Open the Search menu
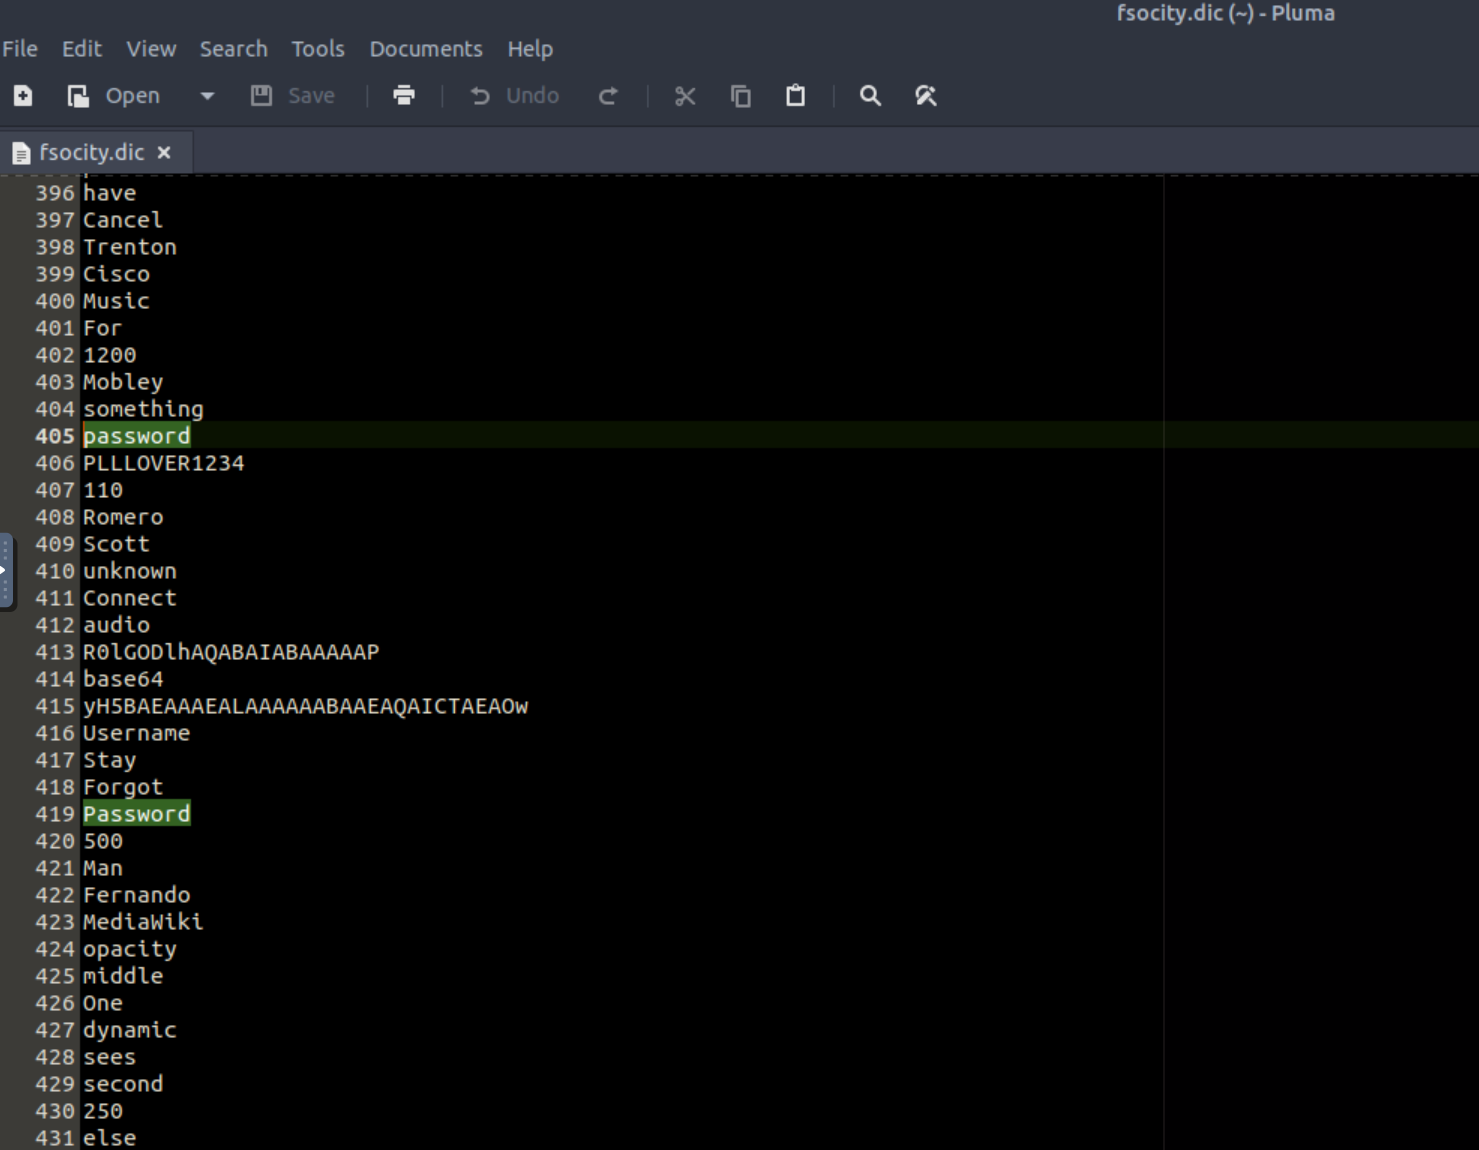This screenshot has width=1479, height=1150. (x=234, y=49)
